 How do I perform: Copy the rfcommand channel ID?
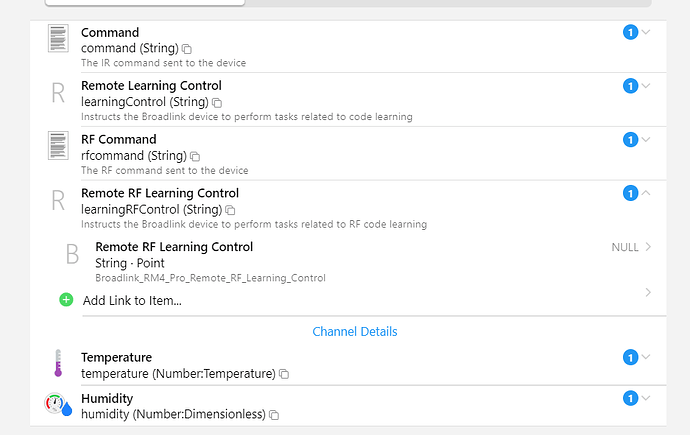point(195,157)
